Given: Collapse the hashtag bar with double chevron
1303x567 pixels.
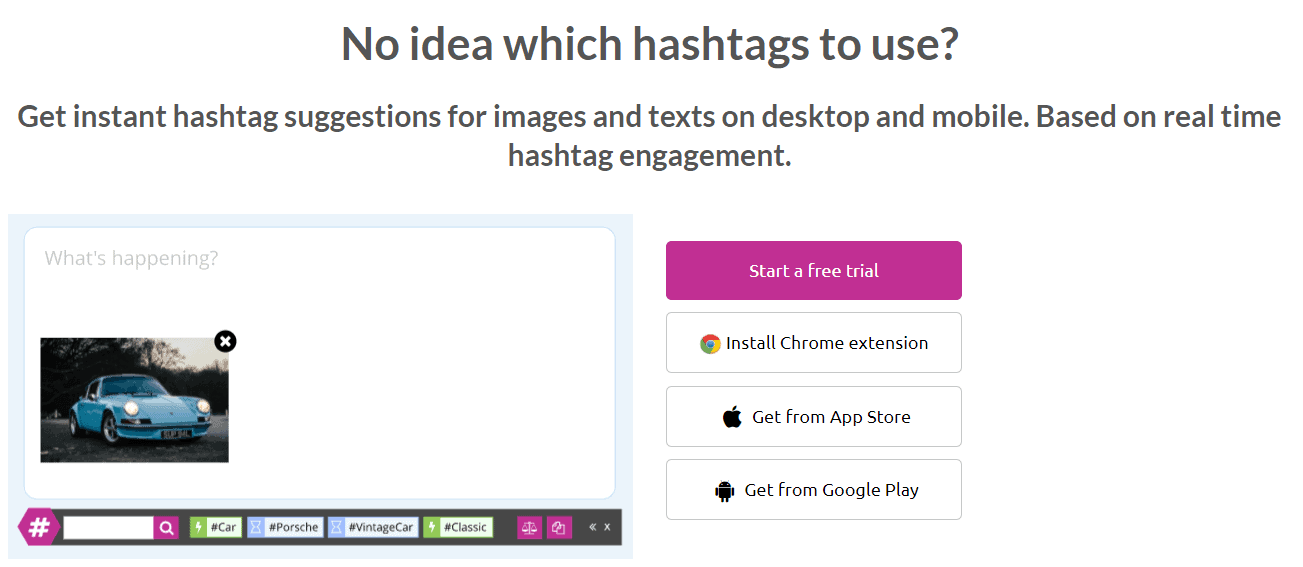Looking at the screenshot, I should click(592, 527).
